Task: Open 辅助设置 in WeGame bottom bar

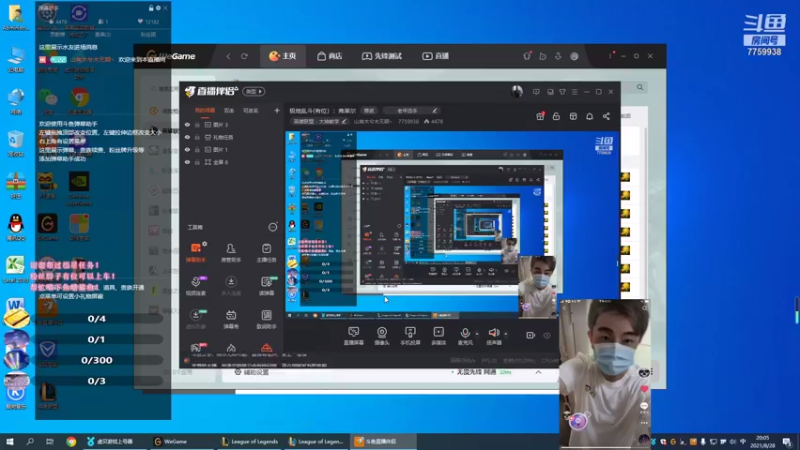Action: (251, 372)
